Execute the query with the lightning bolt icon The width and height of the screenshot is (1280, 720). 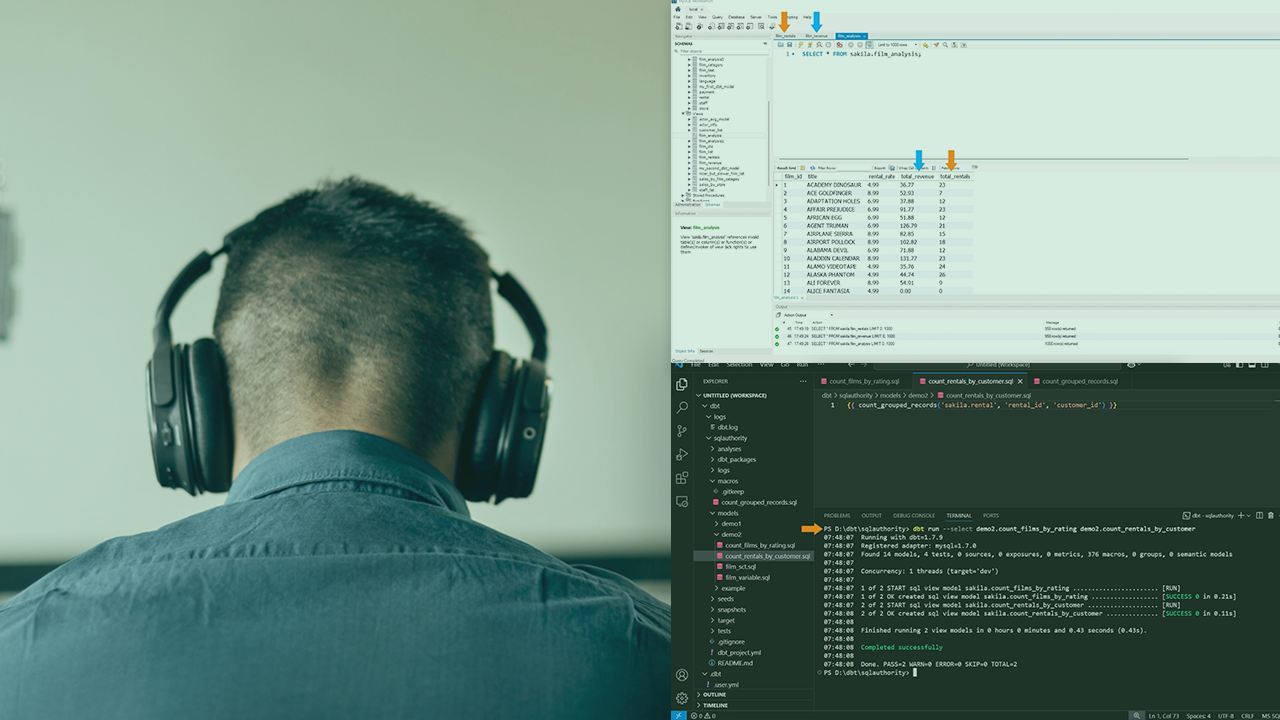[x=800, y=45]
